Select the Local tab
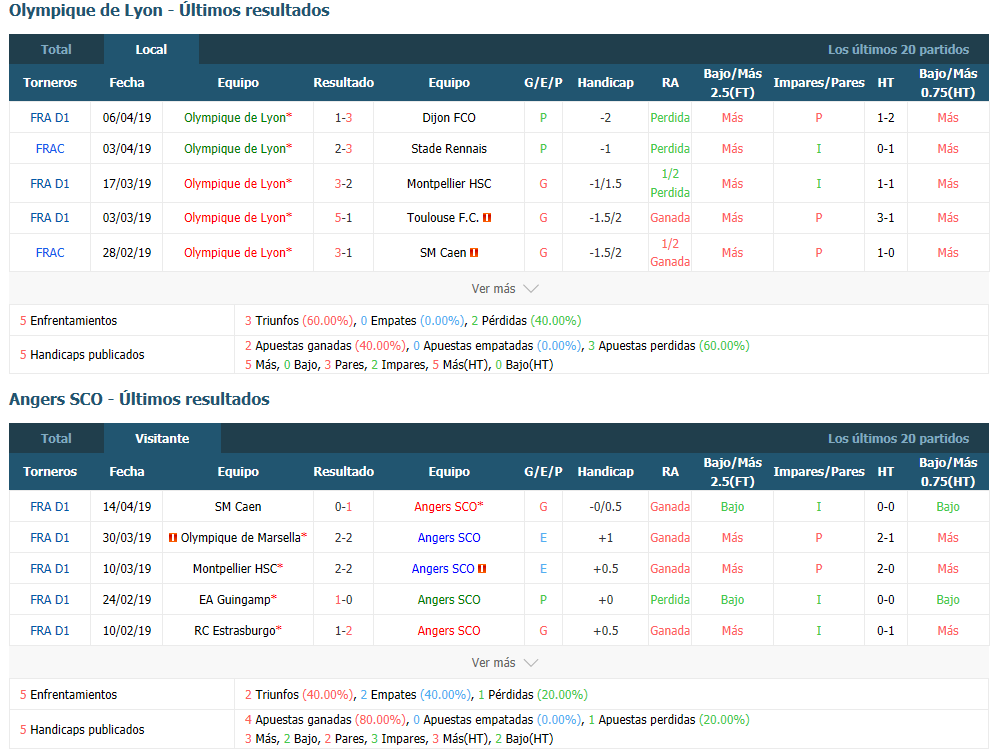998x752 pixels. [151, 50]
